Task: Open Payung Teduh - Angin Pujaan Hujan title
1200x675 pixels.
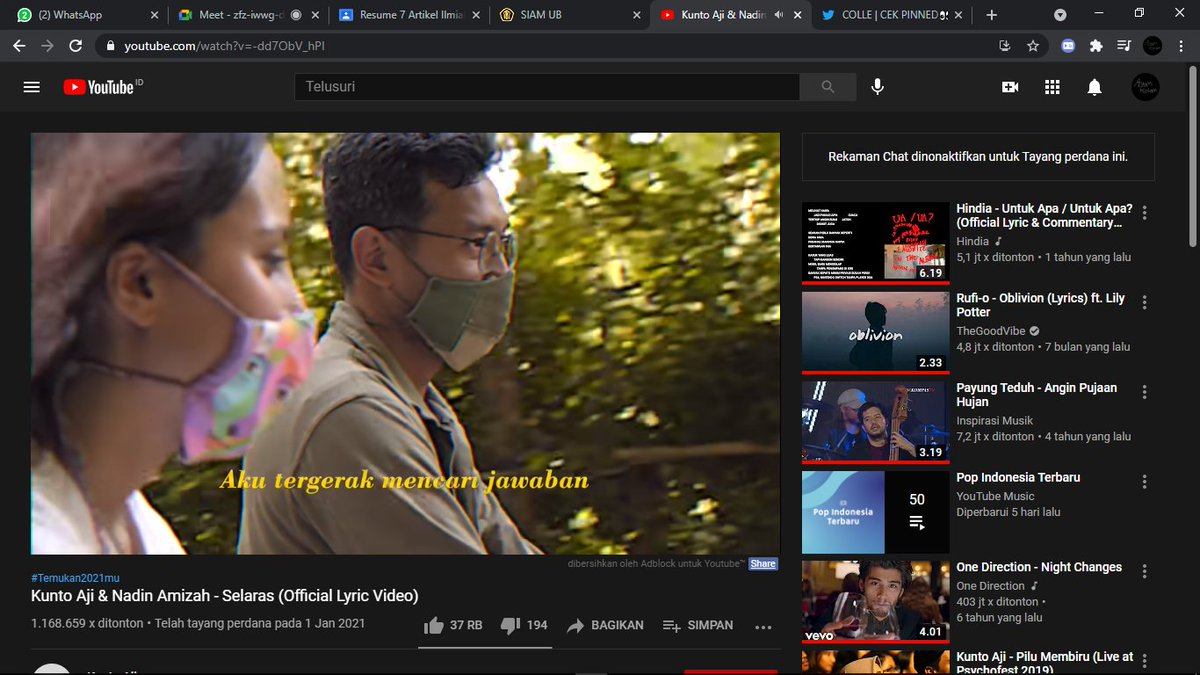Action: 1037,395
